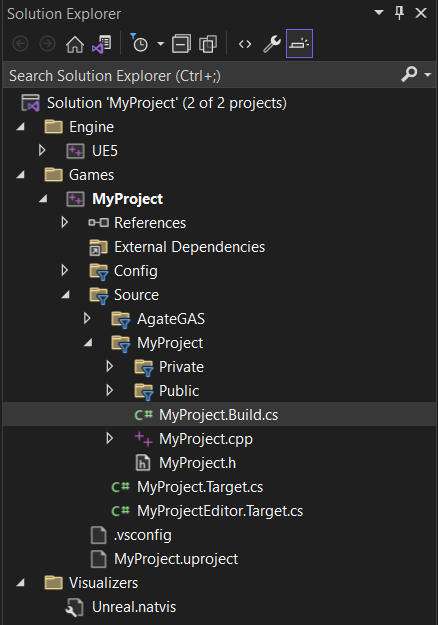Viewport: 438px width, 625px height.
Task: Open pending changes filter dropdown arrow
Action: pyautogui.click(x=161, y=44)
